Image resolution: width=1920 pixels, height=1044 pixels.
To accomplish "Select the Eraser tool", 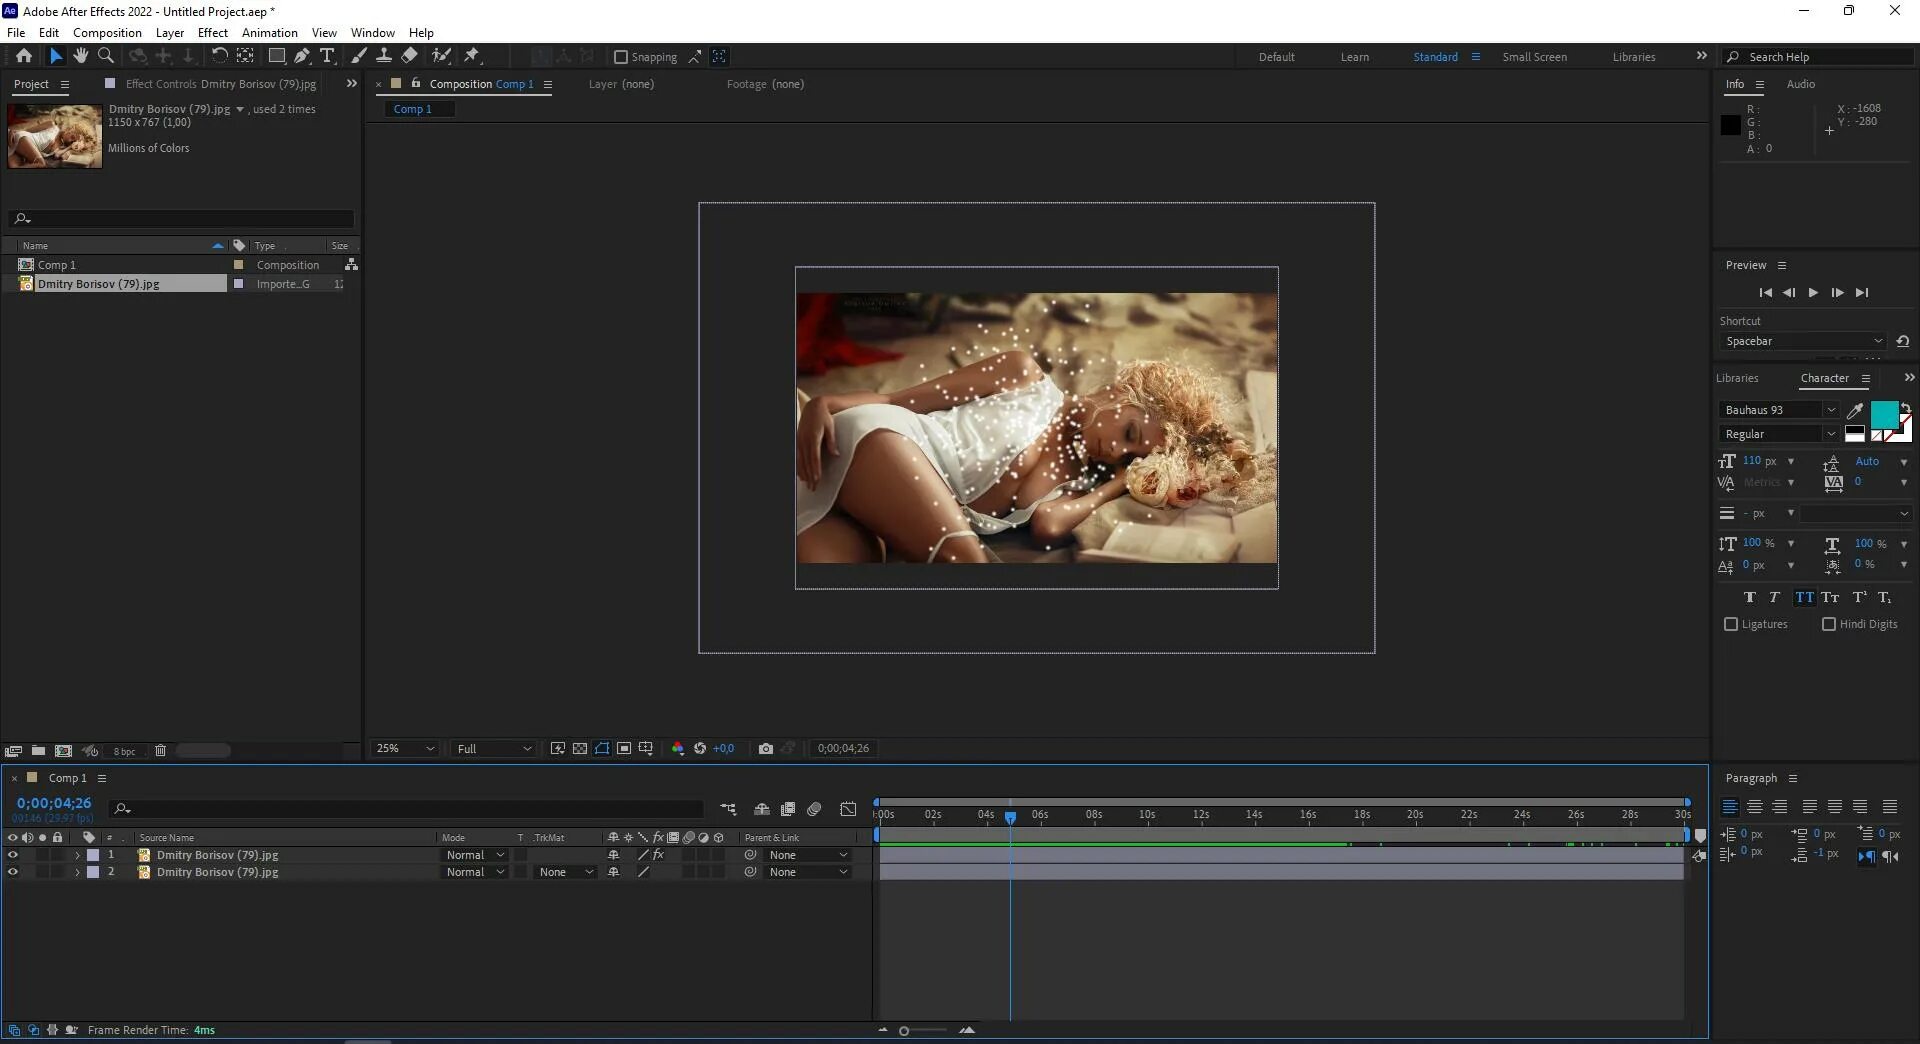I will pyautogui.click(x=410, y=56).
